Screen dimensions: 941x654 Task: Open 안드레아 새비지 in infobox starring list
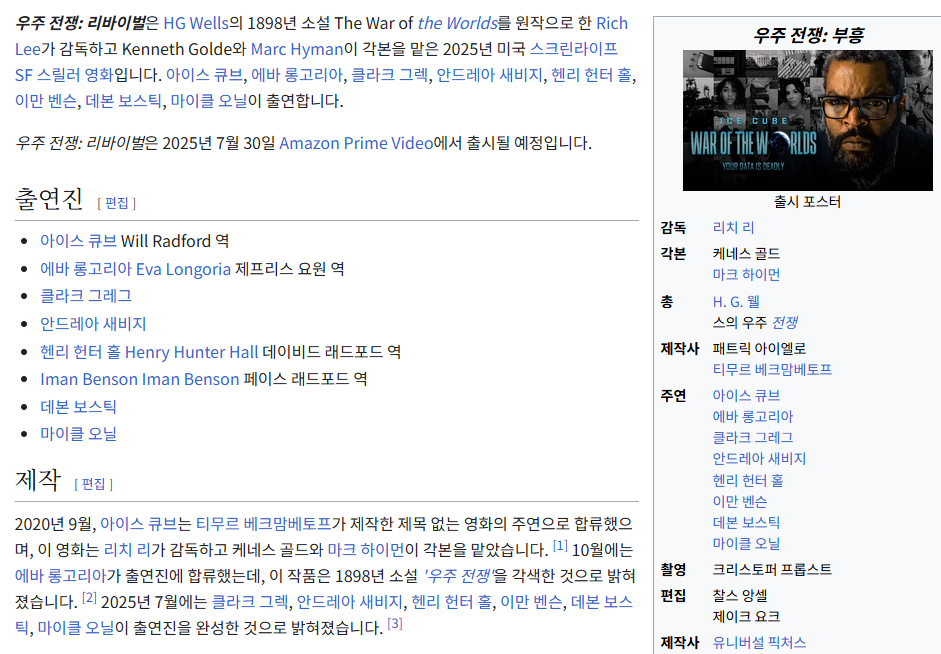[759, 459]
